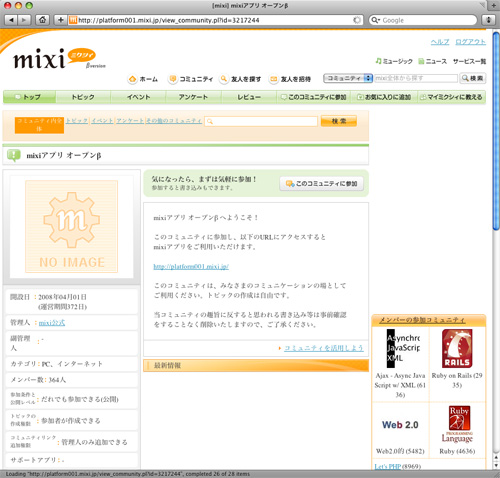Select トピック search filter link
The height and width of the screenshot is (478, 500).
77,121
